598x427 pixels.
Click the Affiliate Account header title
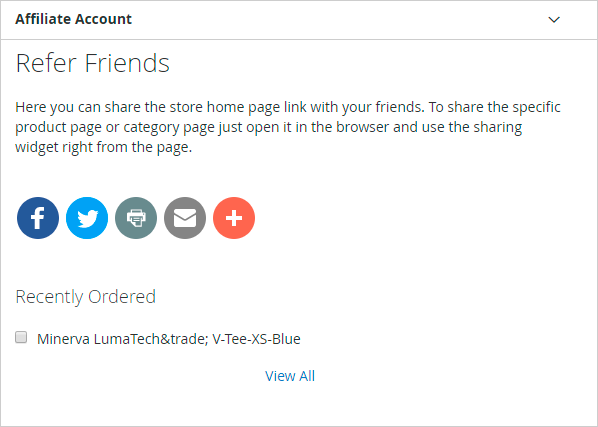point(74,19)
